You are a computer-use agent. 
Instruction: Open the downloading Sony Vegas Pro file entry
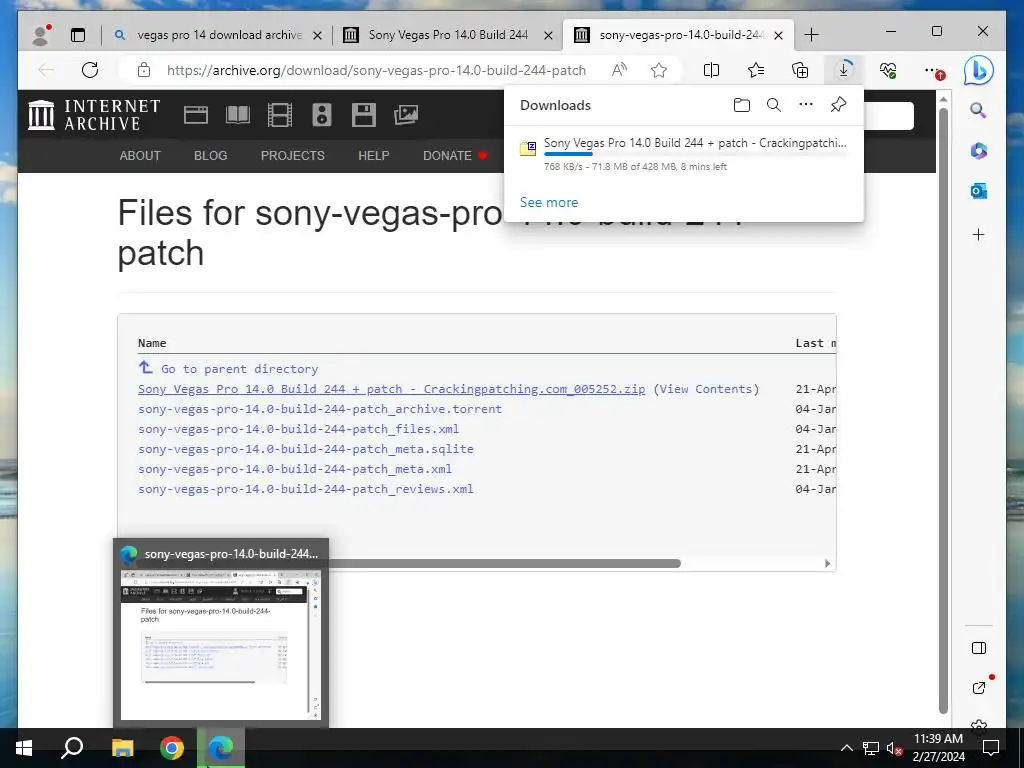pyautogui.click(x=684, y=154)
